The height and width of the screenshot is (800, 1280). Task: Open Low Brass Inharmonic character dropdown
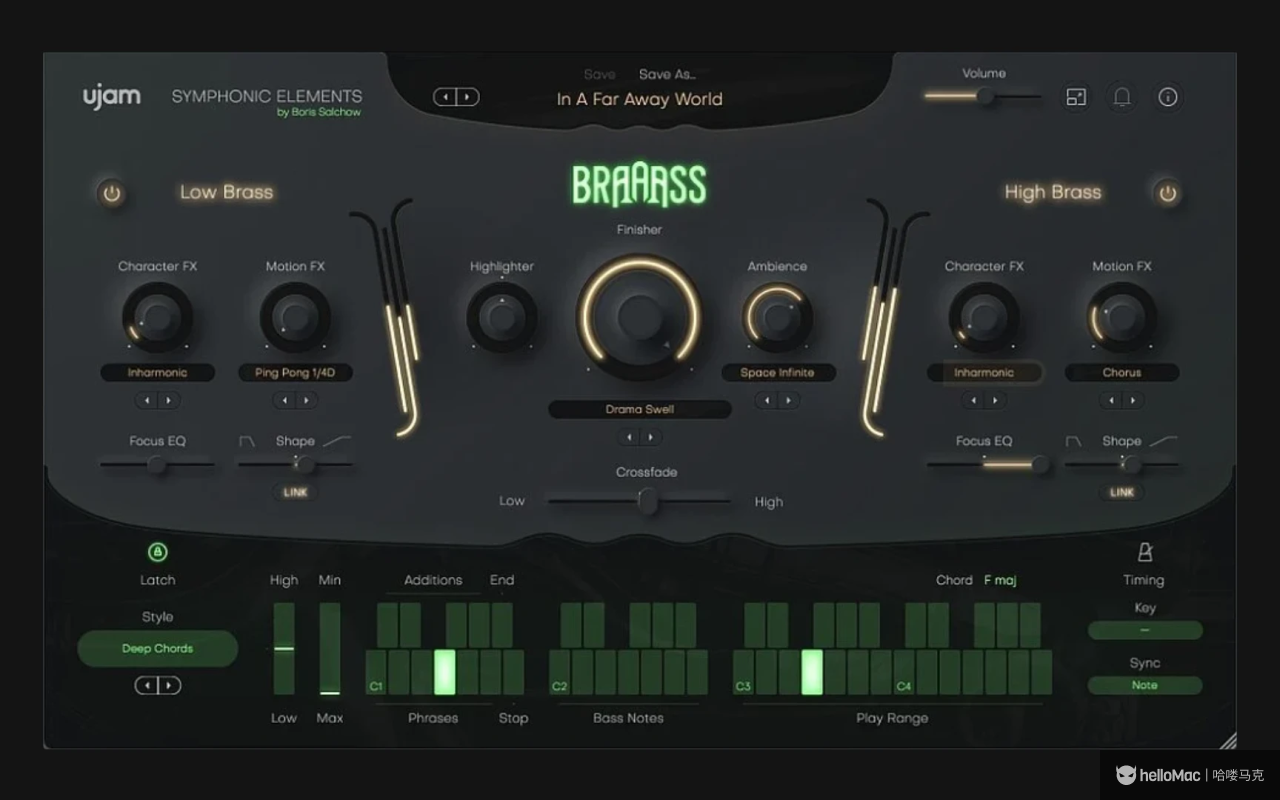pos(157,373)
